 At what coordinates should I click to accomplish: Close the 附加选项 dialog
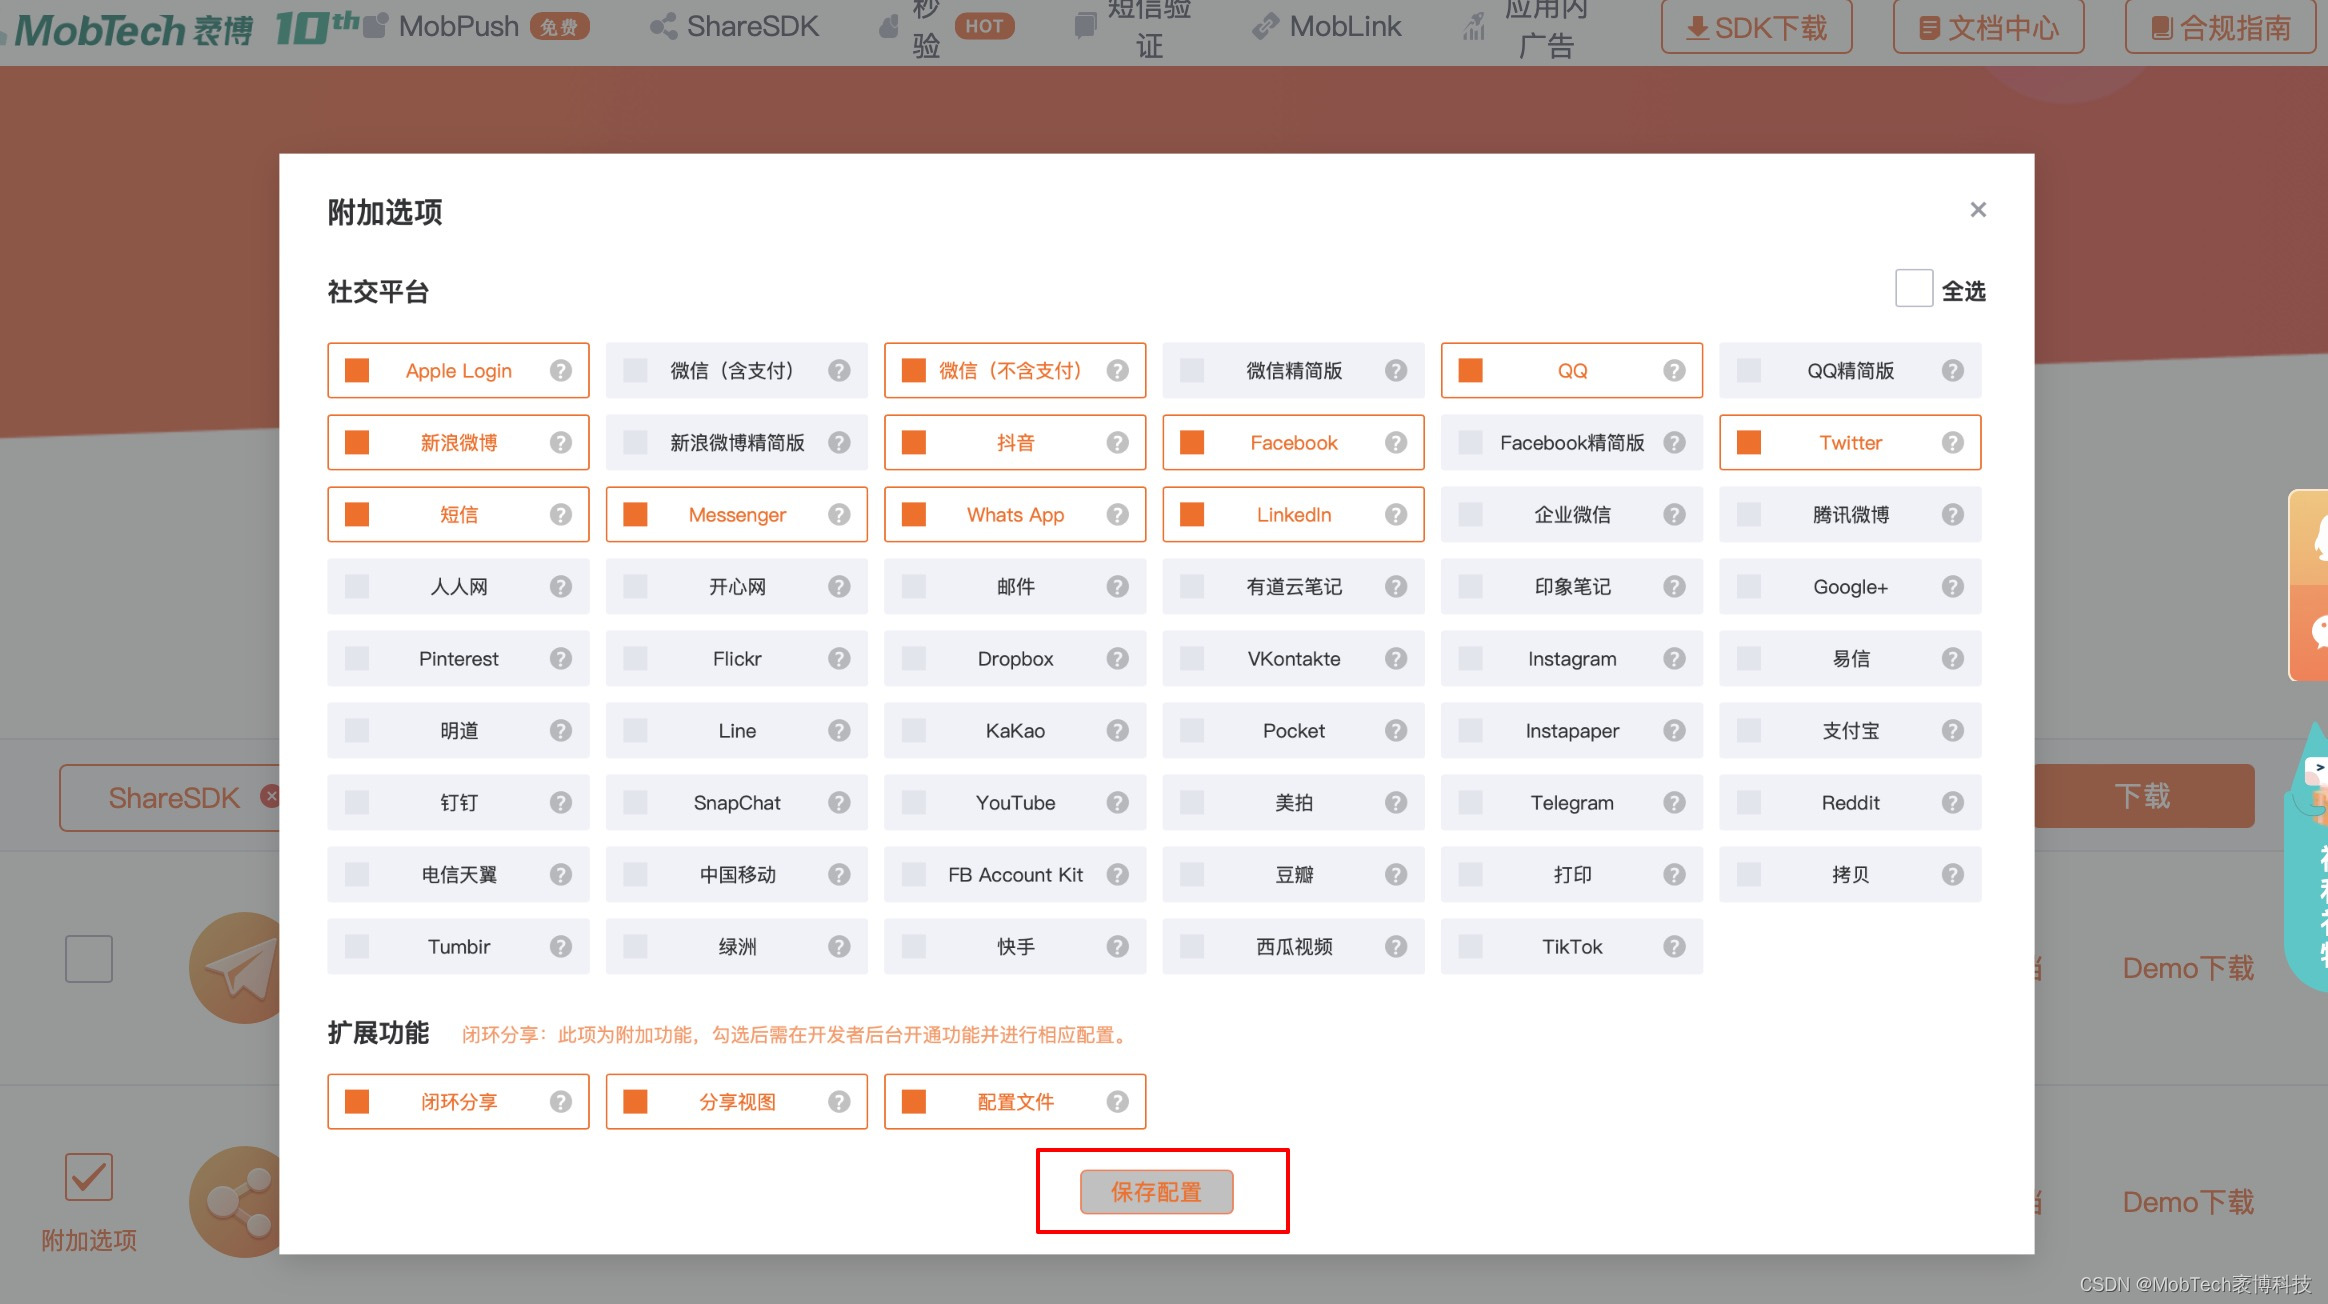[1977, 210]
